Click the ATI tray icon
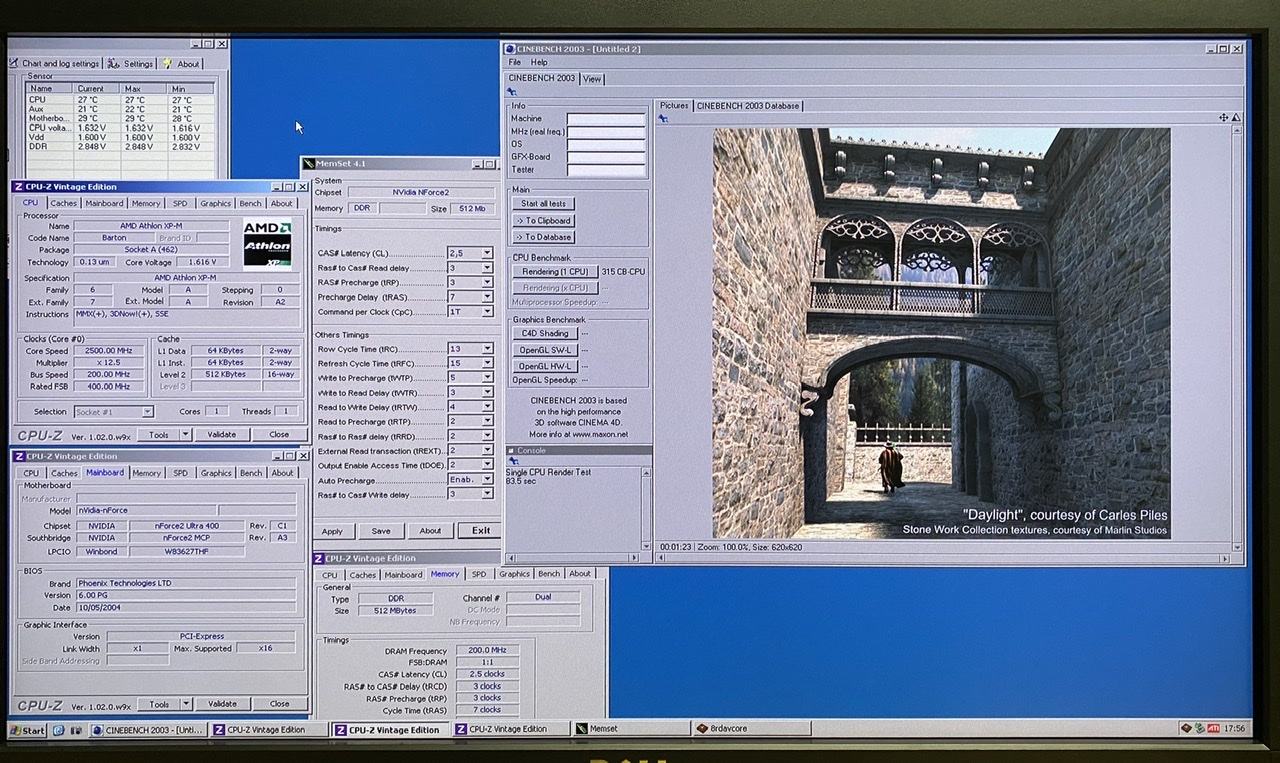Screen dimensions: 1280x763 click(1213, 728)
